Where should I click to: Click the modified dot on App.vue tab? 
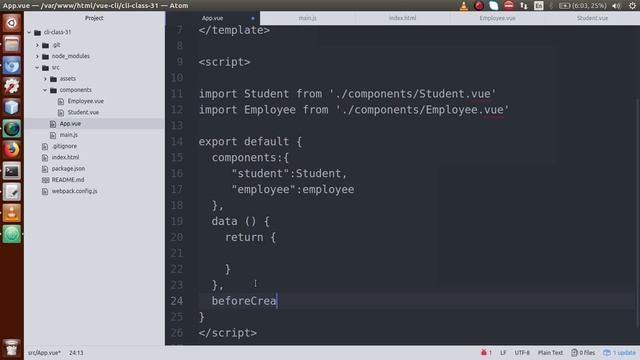click(x=253, y=18)
